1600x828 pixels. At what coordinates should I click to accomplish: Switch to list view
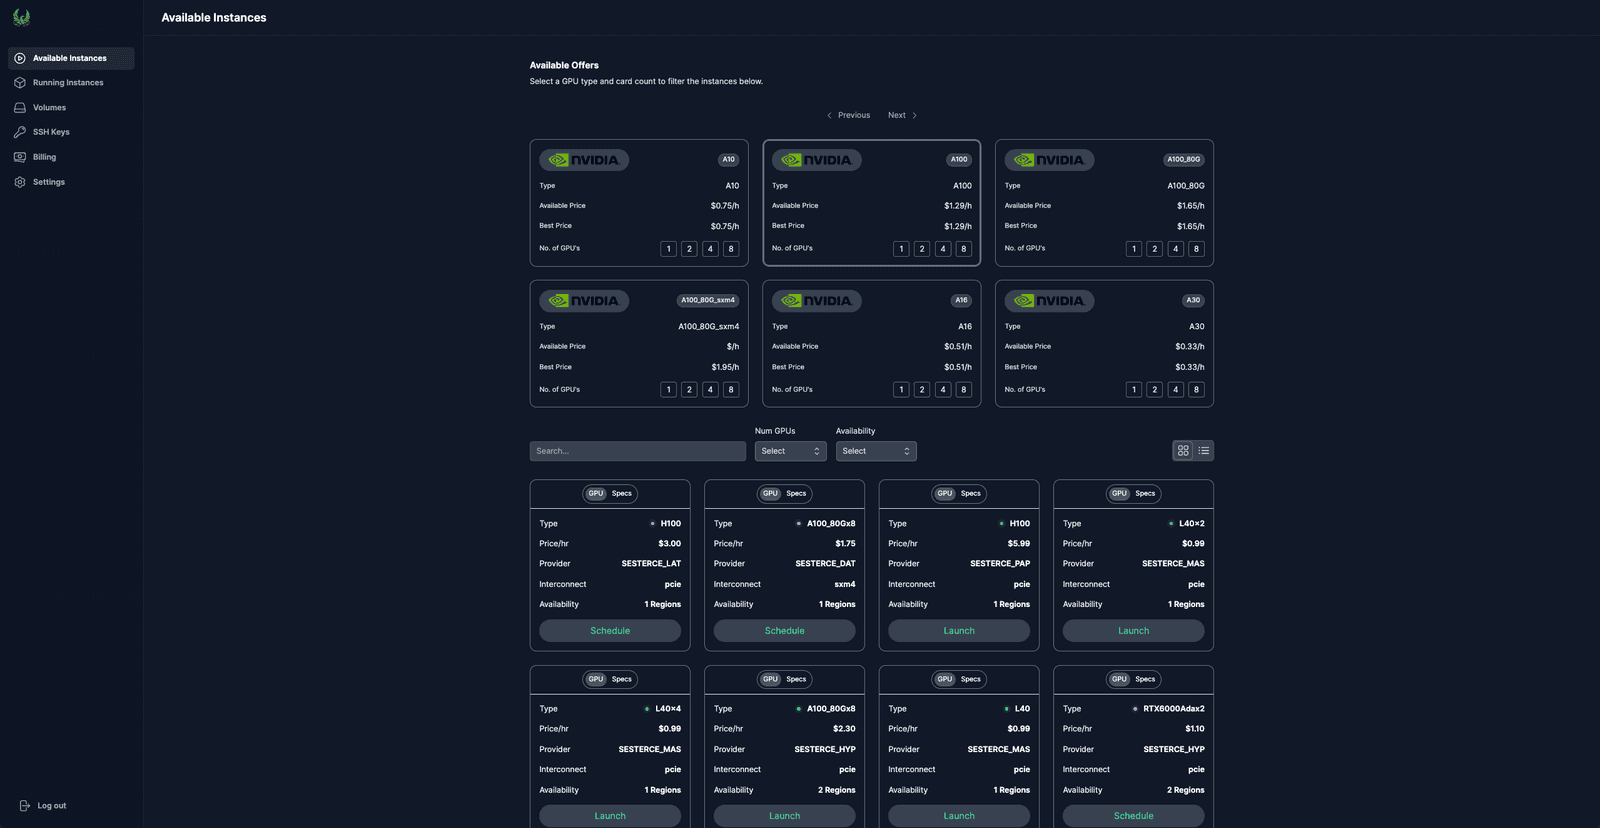1204,451
